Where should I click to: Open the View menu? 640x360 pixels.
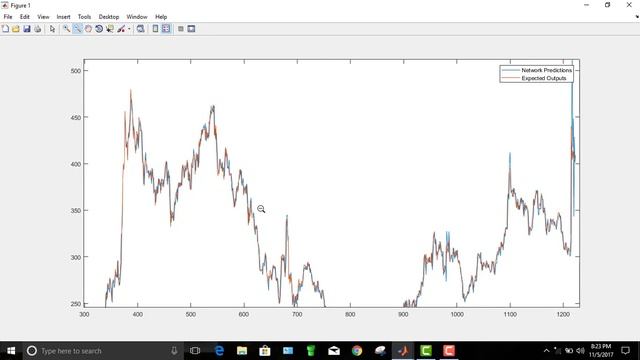(43, 17)
